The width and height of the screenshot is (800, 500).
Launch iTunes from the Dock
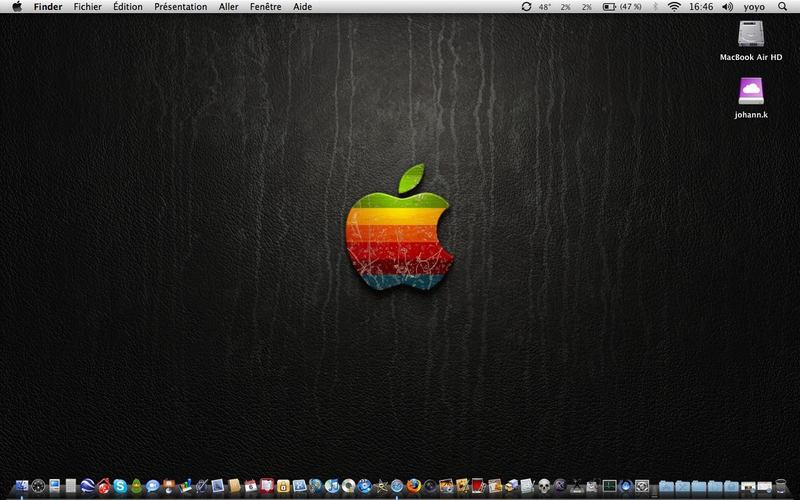(332, 486)
